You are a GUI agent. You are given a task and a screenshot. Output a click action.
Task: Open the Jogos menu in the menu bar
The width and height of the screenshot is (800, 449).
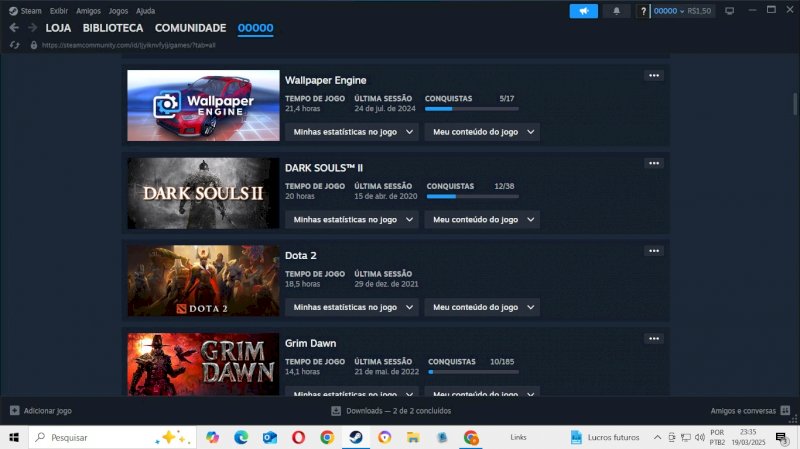coord(118,10)
